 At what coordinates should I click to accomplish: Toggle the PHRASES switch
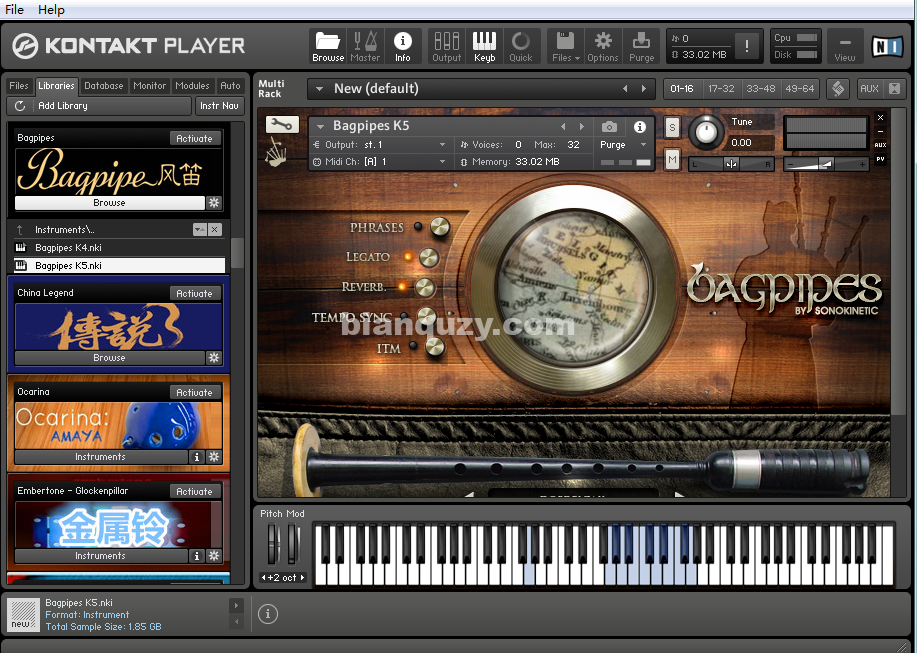tap(440, 227)
